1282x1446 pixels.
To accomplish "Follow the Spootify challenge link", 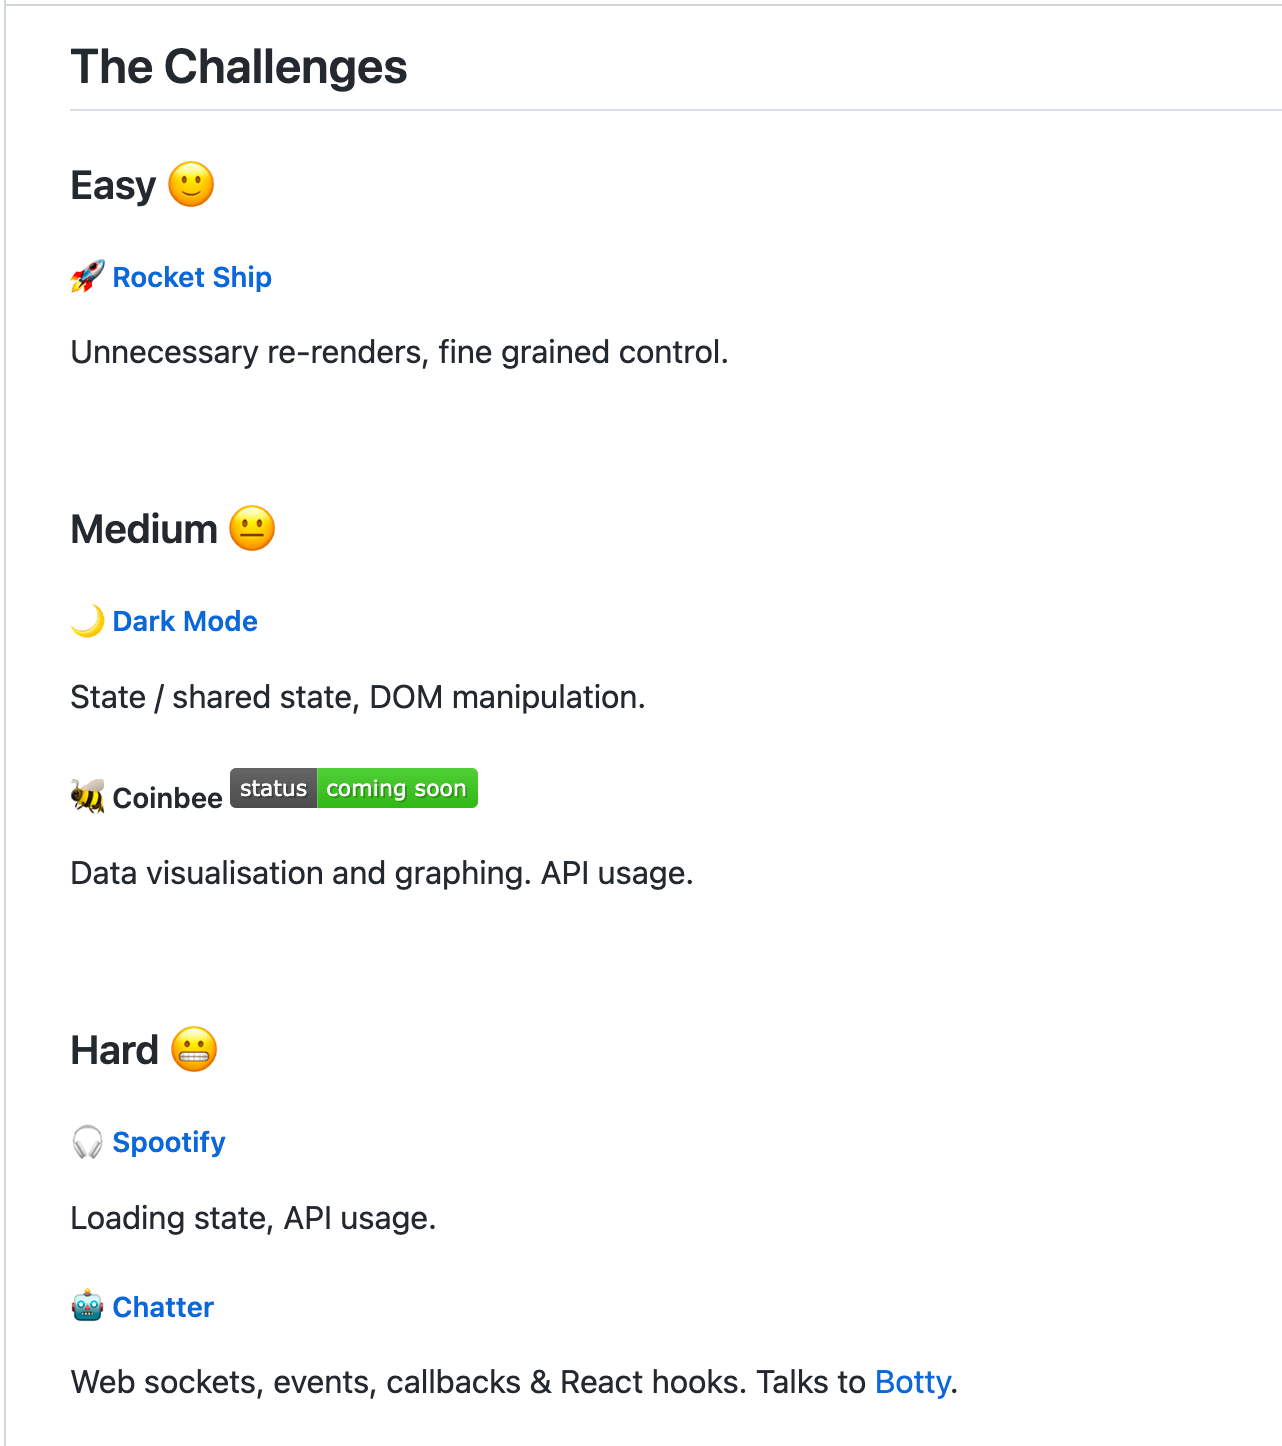I will coord(169,1142).
